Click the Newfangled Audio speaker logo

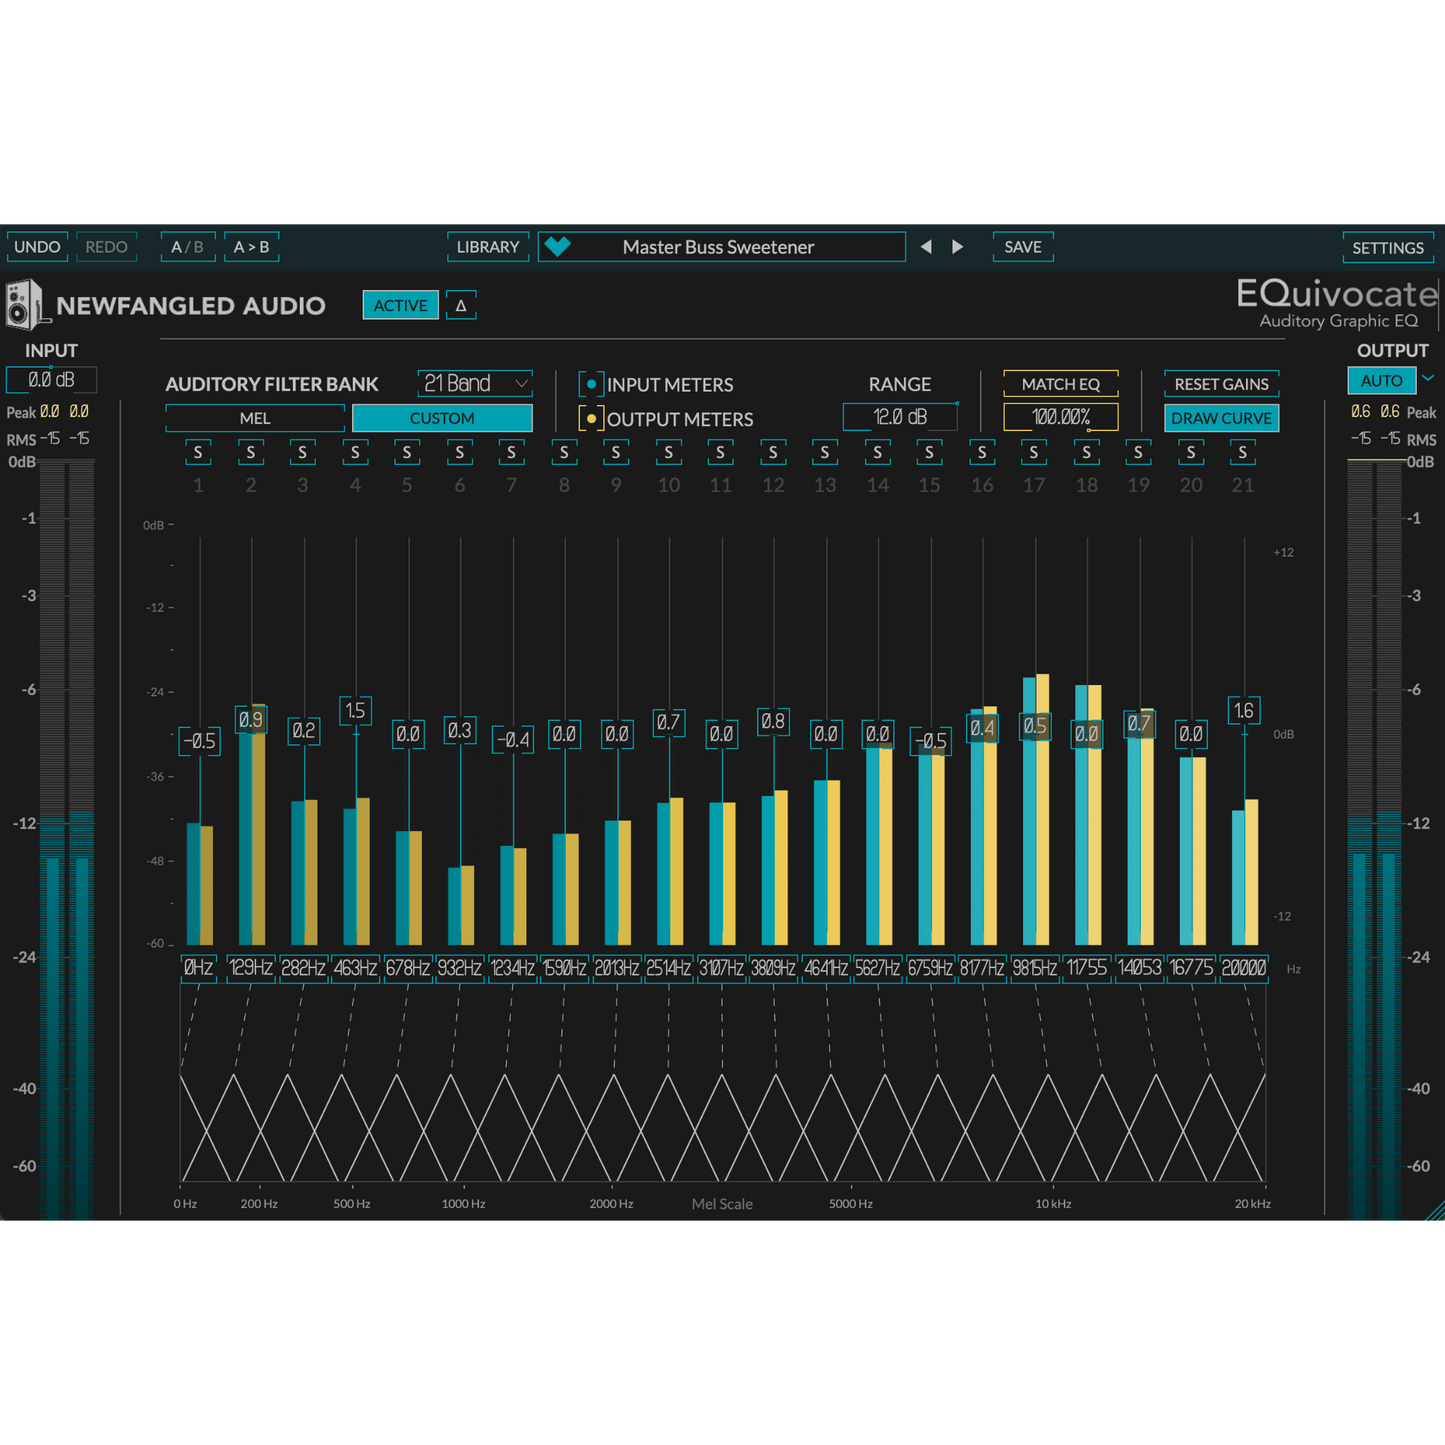24,305
